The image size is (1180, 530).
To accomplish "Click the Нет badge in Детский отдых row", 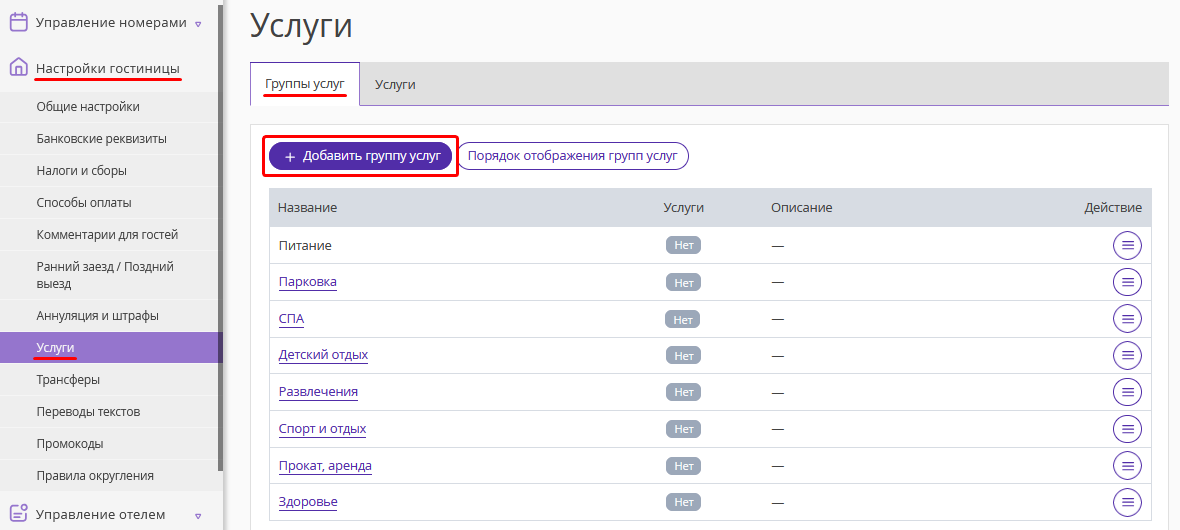I will (x=683, y=355).
